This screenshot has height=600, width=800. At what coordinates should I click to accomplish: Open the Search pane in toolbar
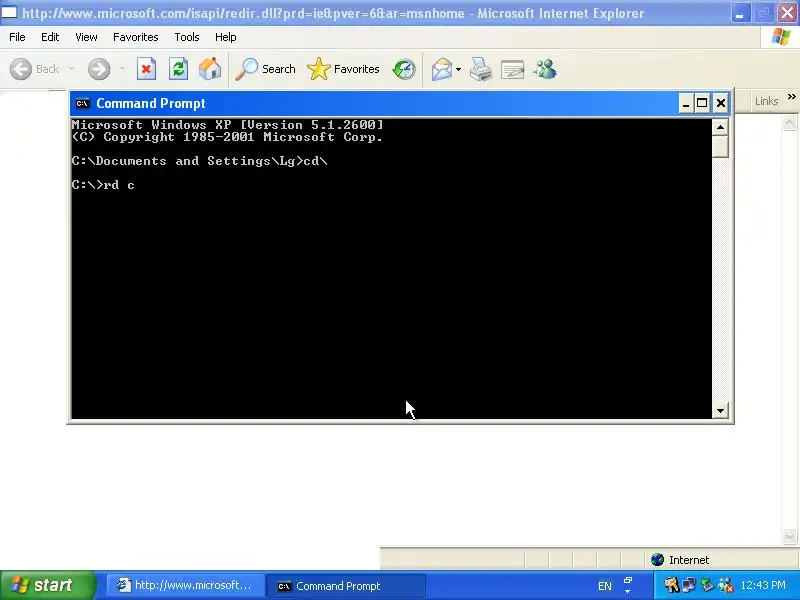coord(265,69)
